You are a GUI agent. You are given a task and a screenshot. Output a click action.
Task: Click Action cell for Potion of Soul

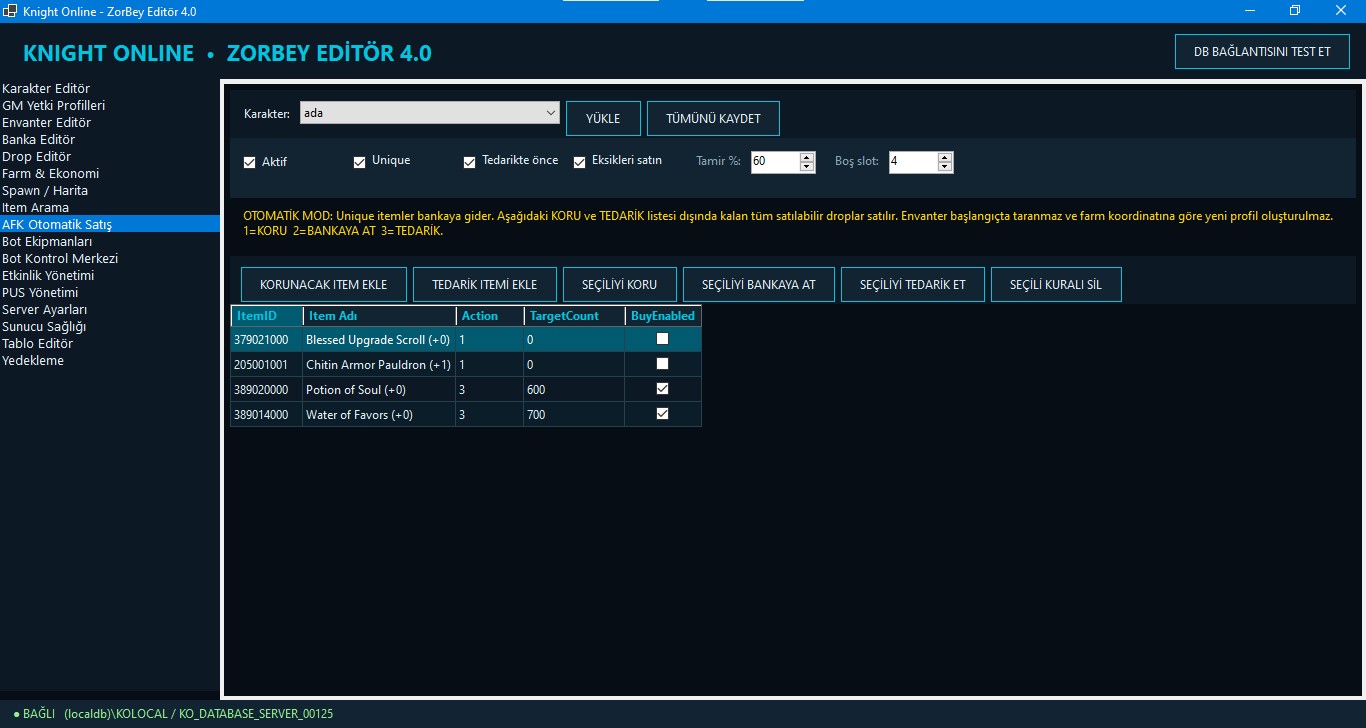coord(490,389)
